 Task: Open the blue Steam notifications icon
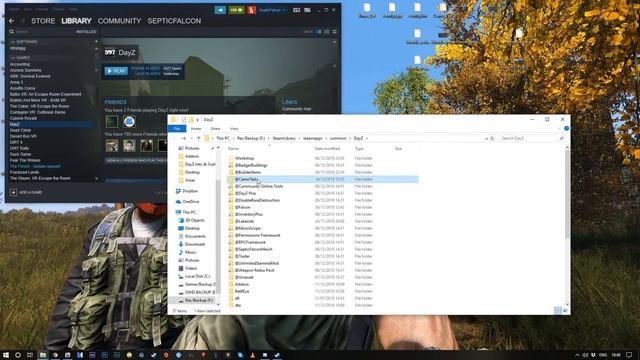pyautogui.click(x=220, y=10)
